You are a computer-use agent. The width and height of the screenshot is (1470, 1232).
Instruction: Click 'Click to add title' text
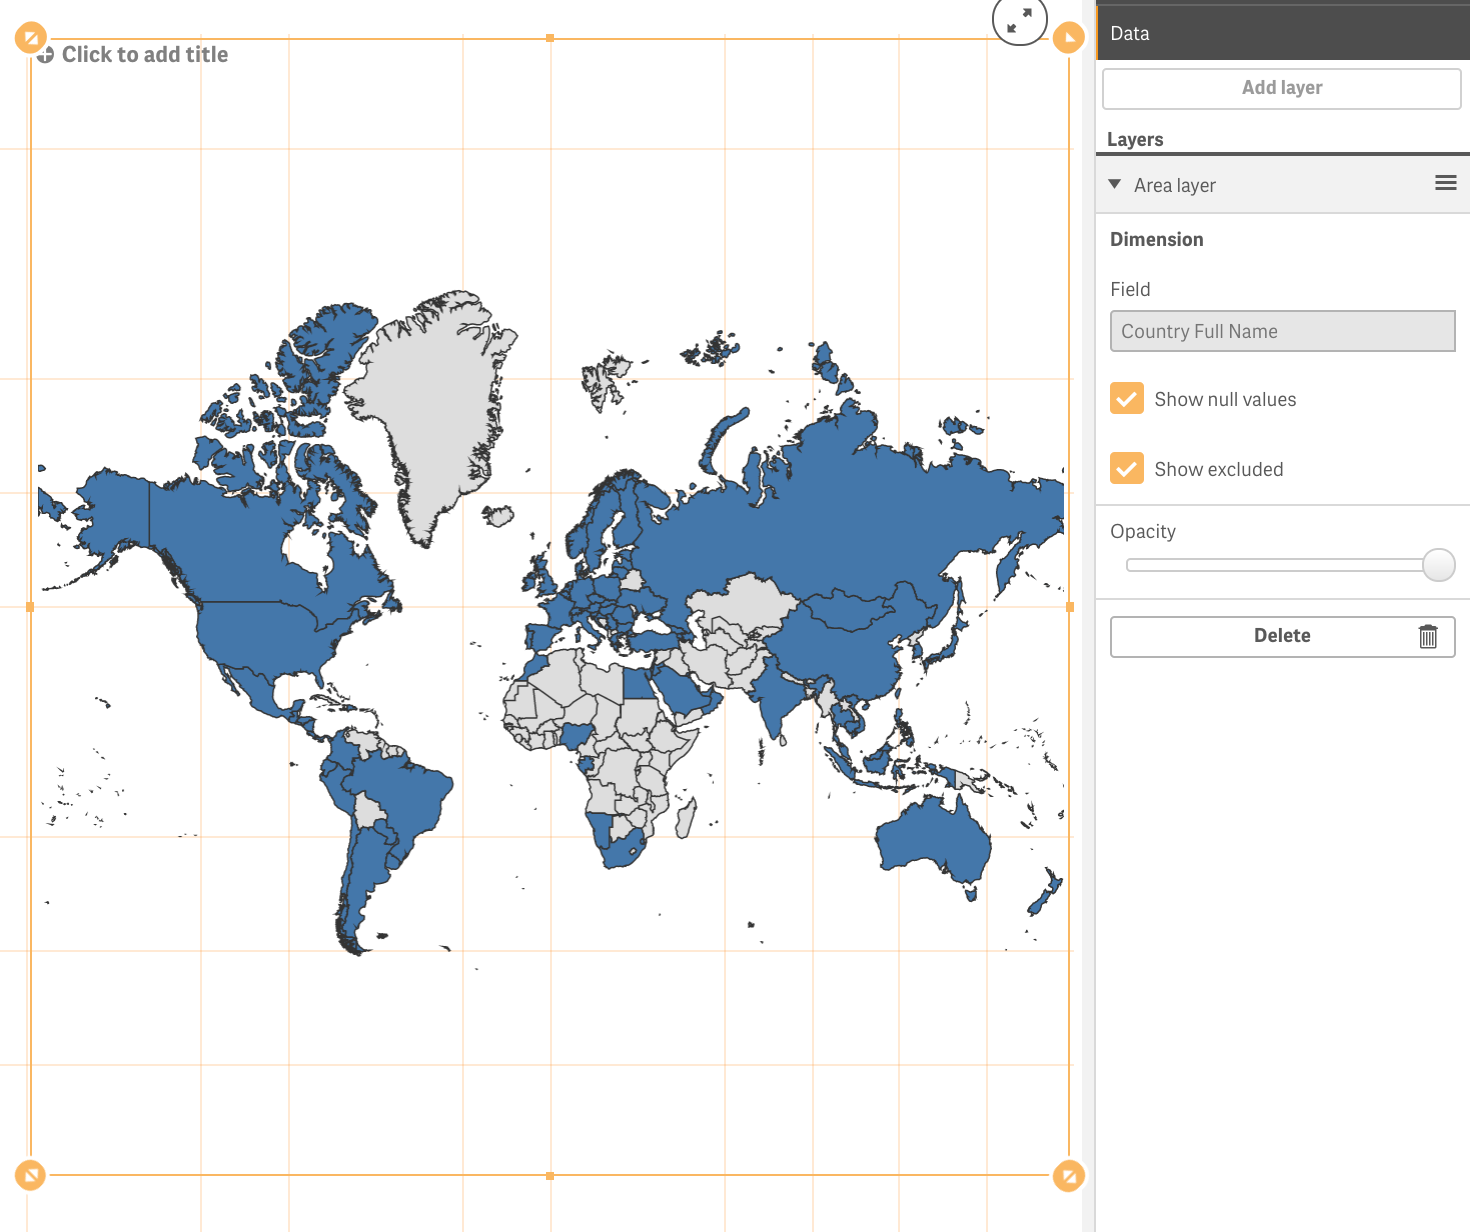pyautogui.click(x=145, y=55)
